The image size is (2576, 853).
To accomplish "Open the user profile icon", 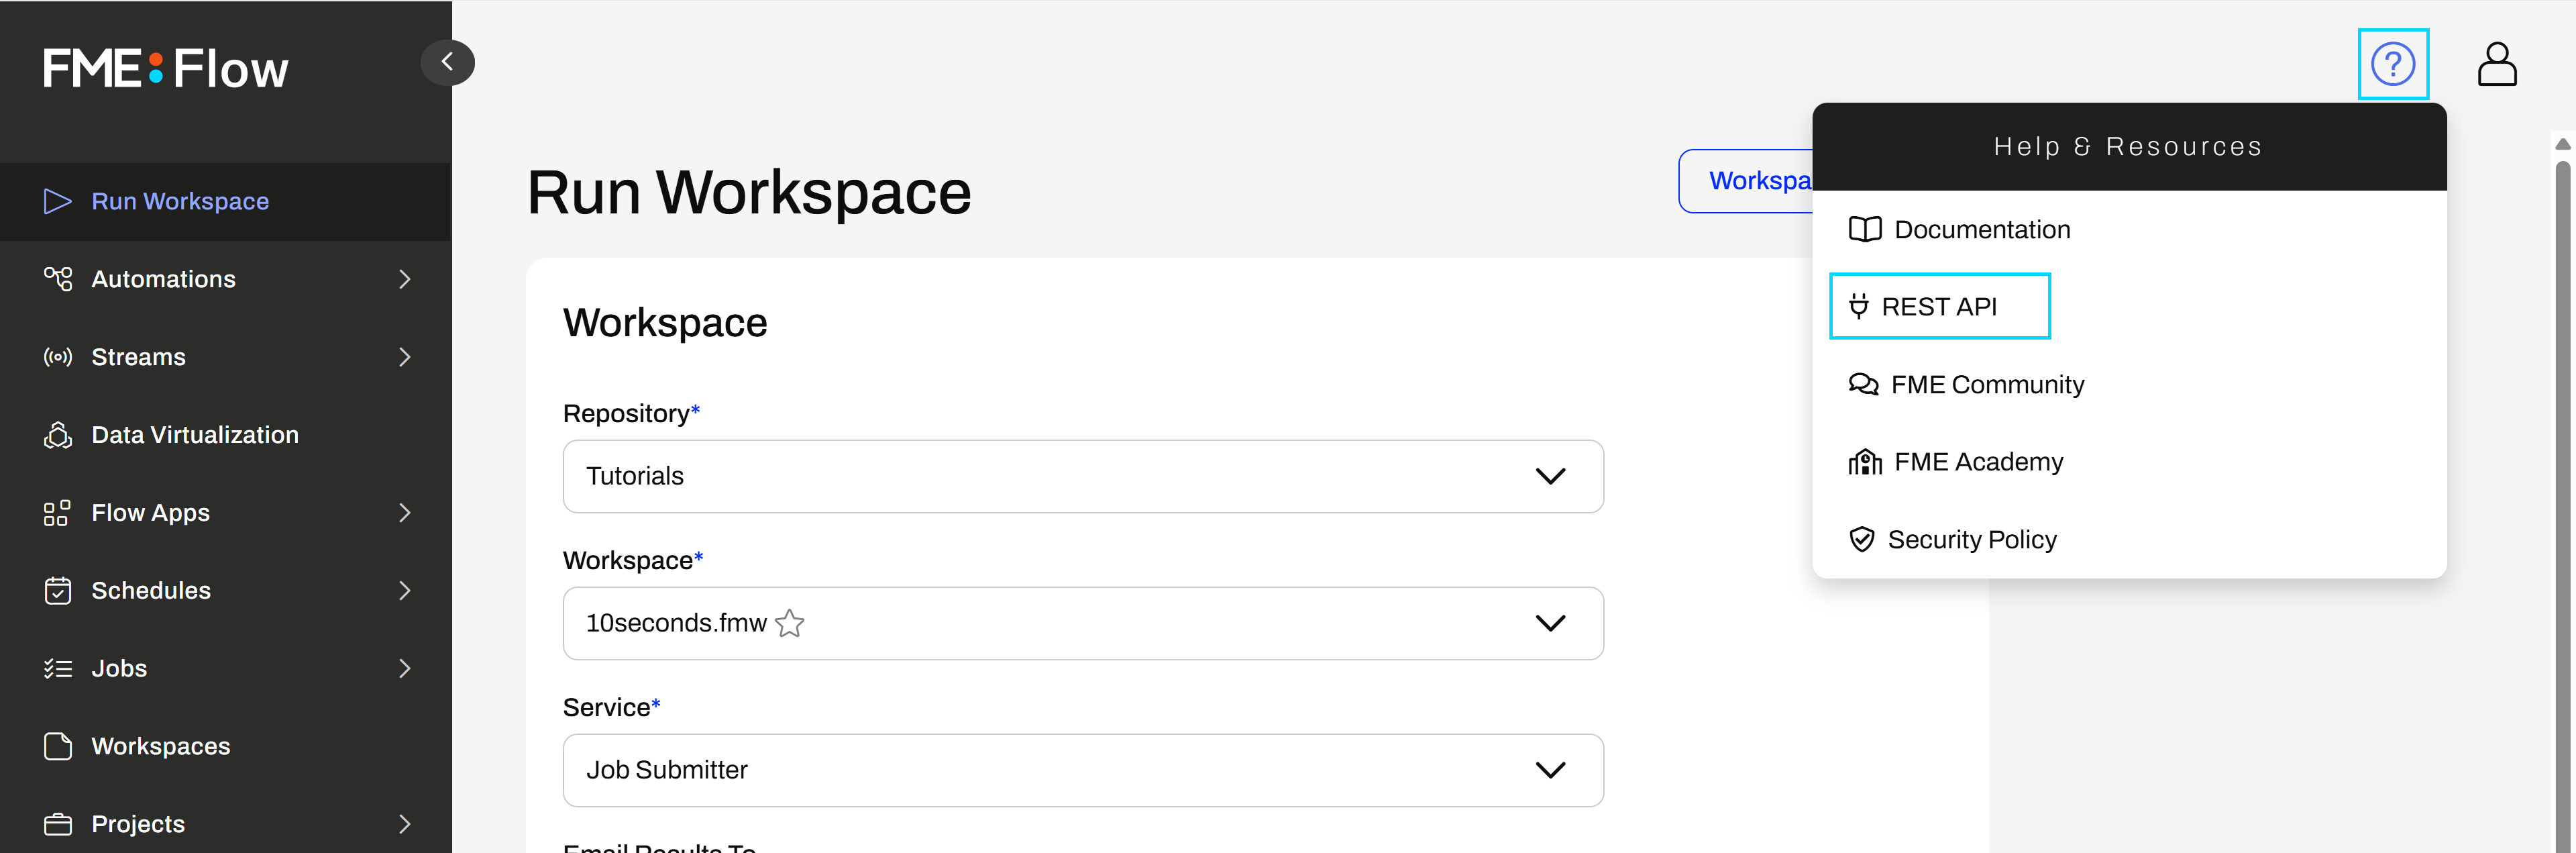I will point(2497,64).
